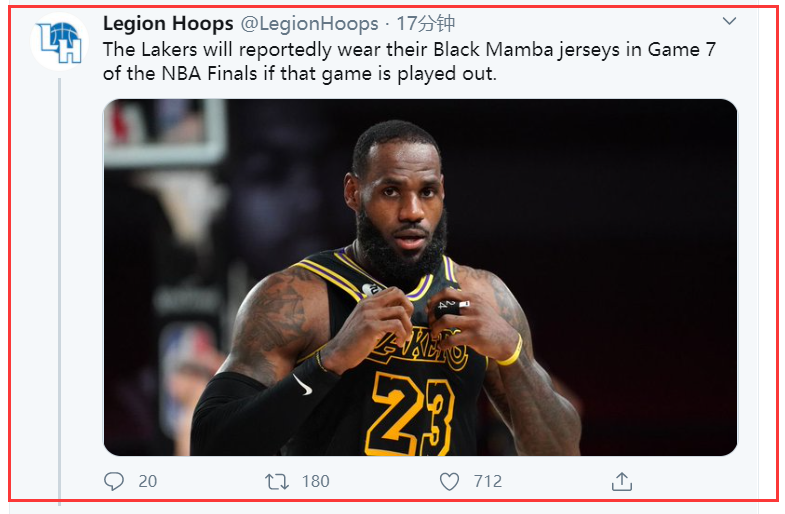This screenshot has height=514, width=785.
Task: Open the share upload icon
Action: [622, 481]
